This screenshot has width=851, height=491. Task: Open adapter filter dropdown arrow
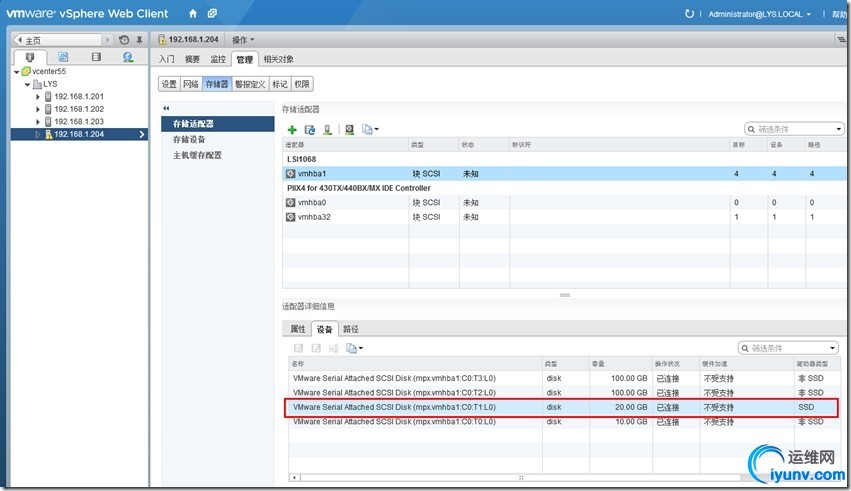[x=839, y=129]
